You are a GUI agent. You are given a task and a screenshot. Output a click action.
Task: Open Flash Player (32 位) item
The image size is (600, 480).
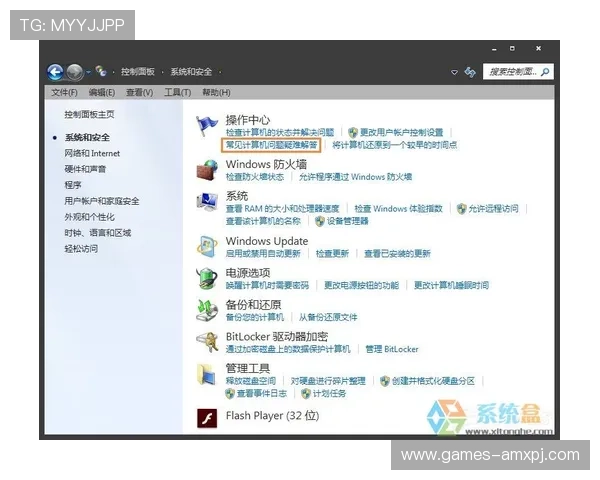coord(272,416)
